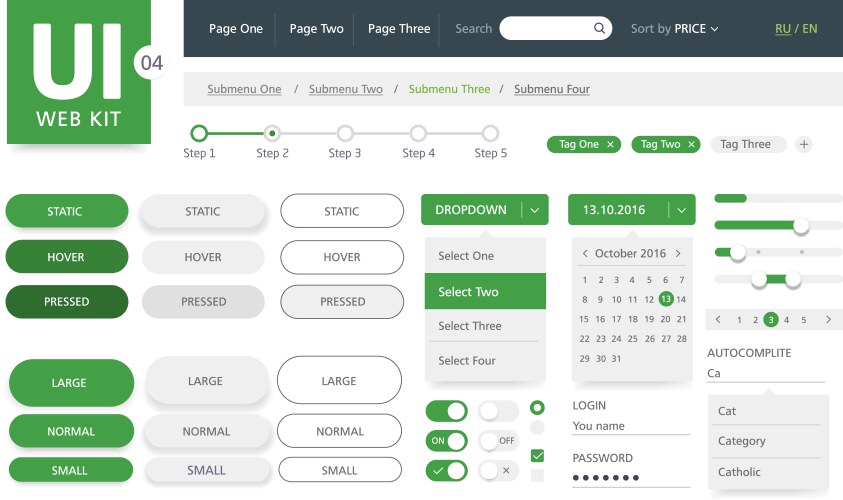The height and width of the screenshot is (500, 843).
Task: Click the single-handle slider knob at the right end of the green bar
Action: point(801,226)
